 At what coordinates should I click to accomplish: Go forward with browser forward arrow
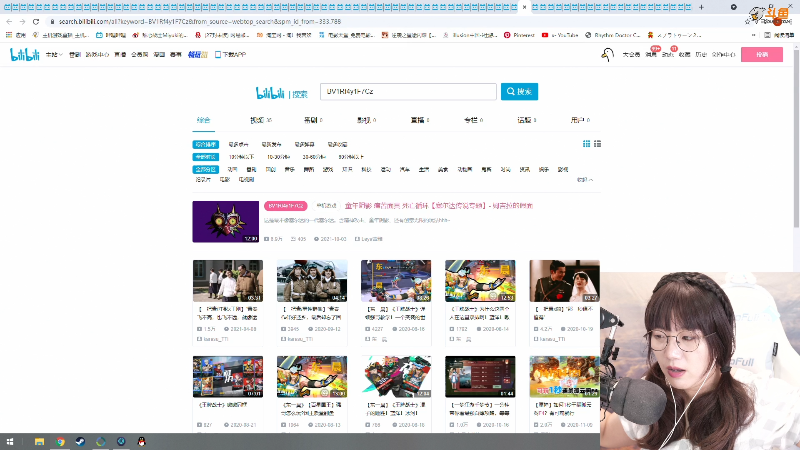[22, 21]
